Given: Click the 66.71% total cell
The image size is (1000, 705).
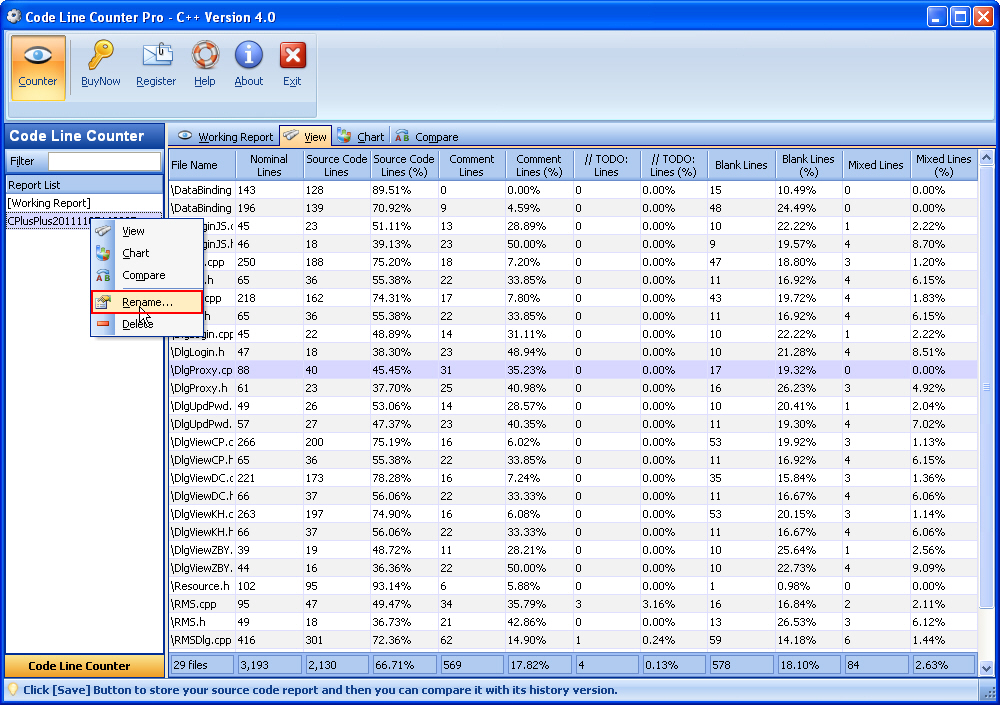Looking at the screenshot, I should 404,665.
